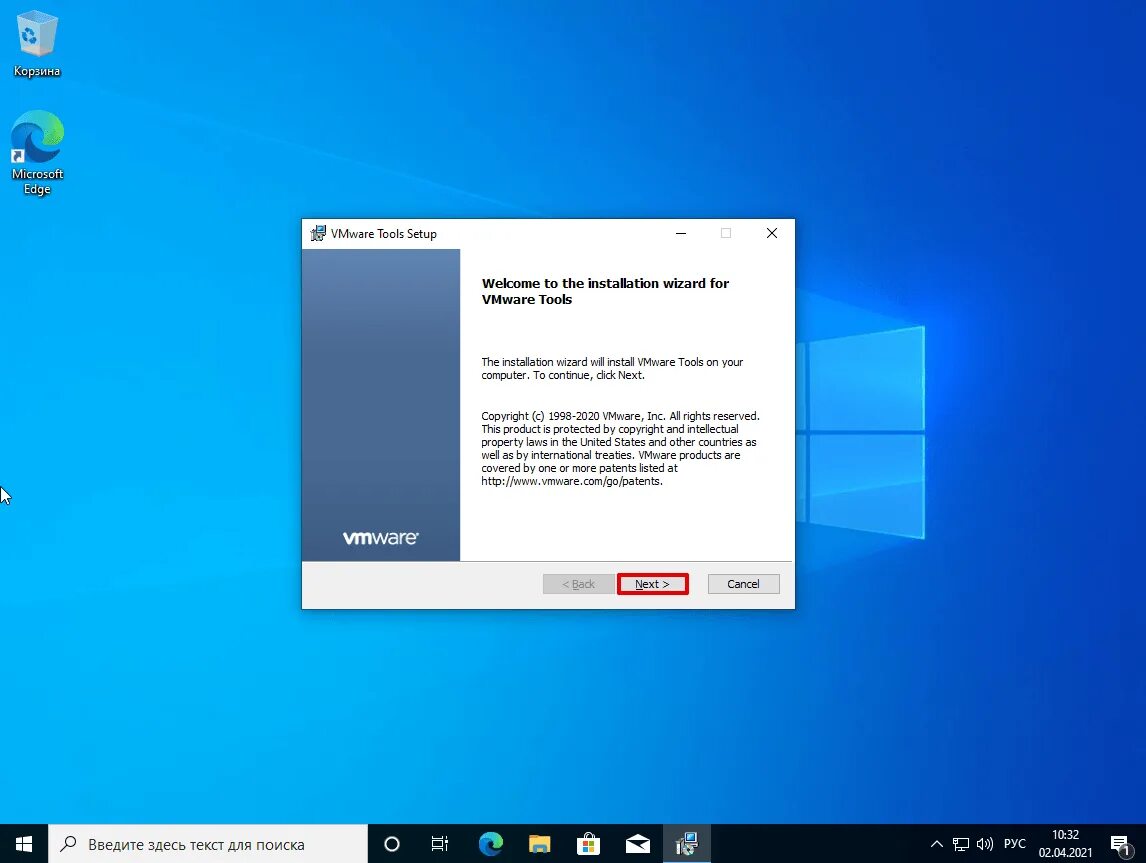Minimize the VMware Tools Setup window
The image size is (1146, 863).
click(681, 233)
